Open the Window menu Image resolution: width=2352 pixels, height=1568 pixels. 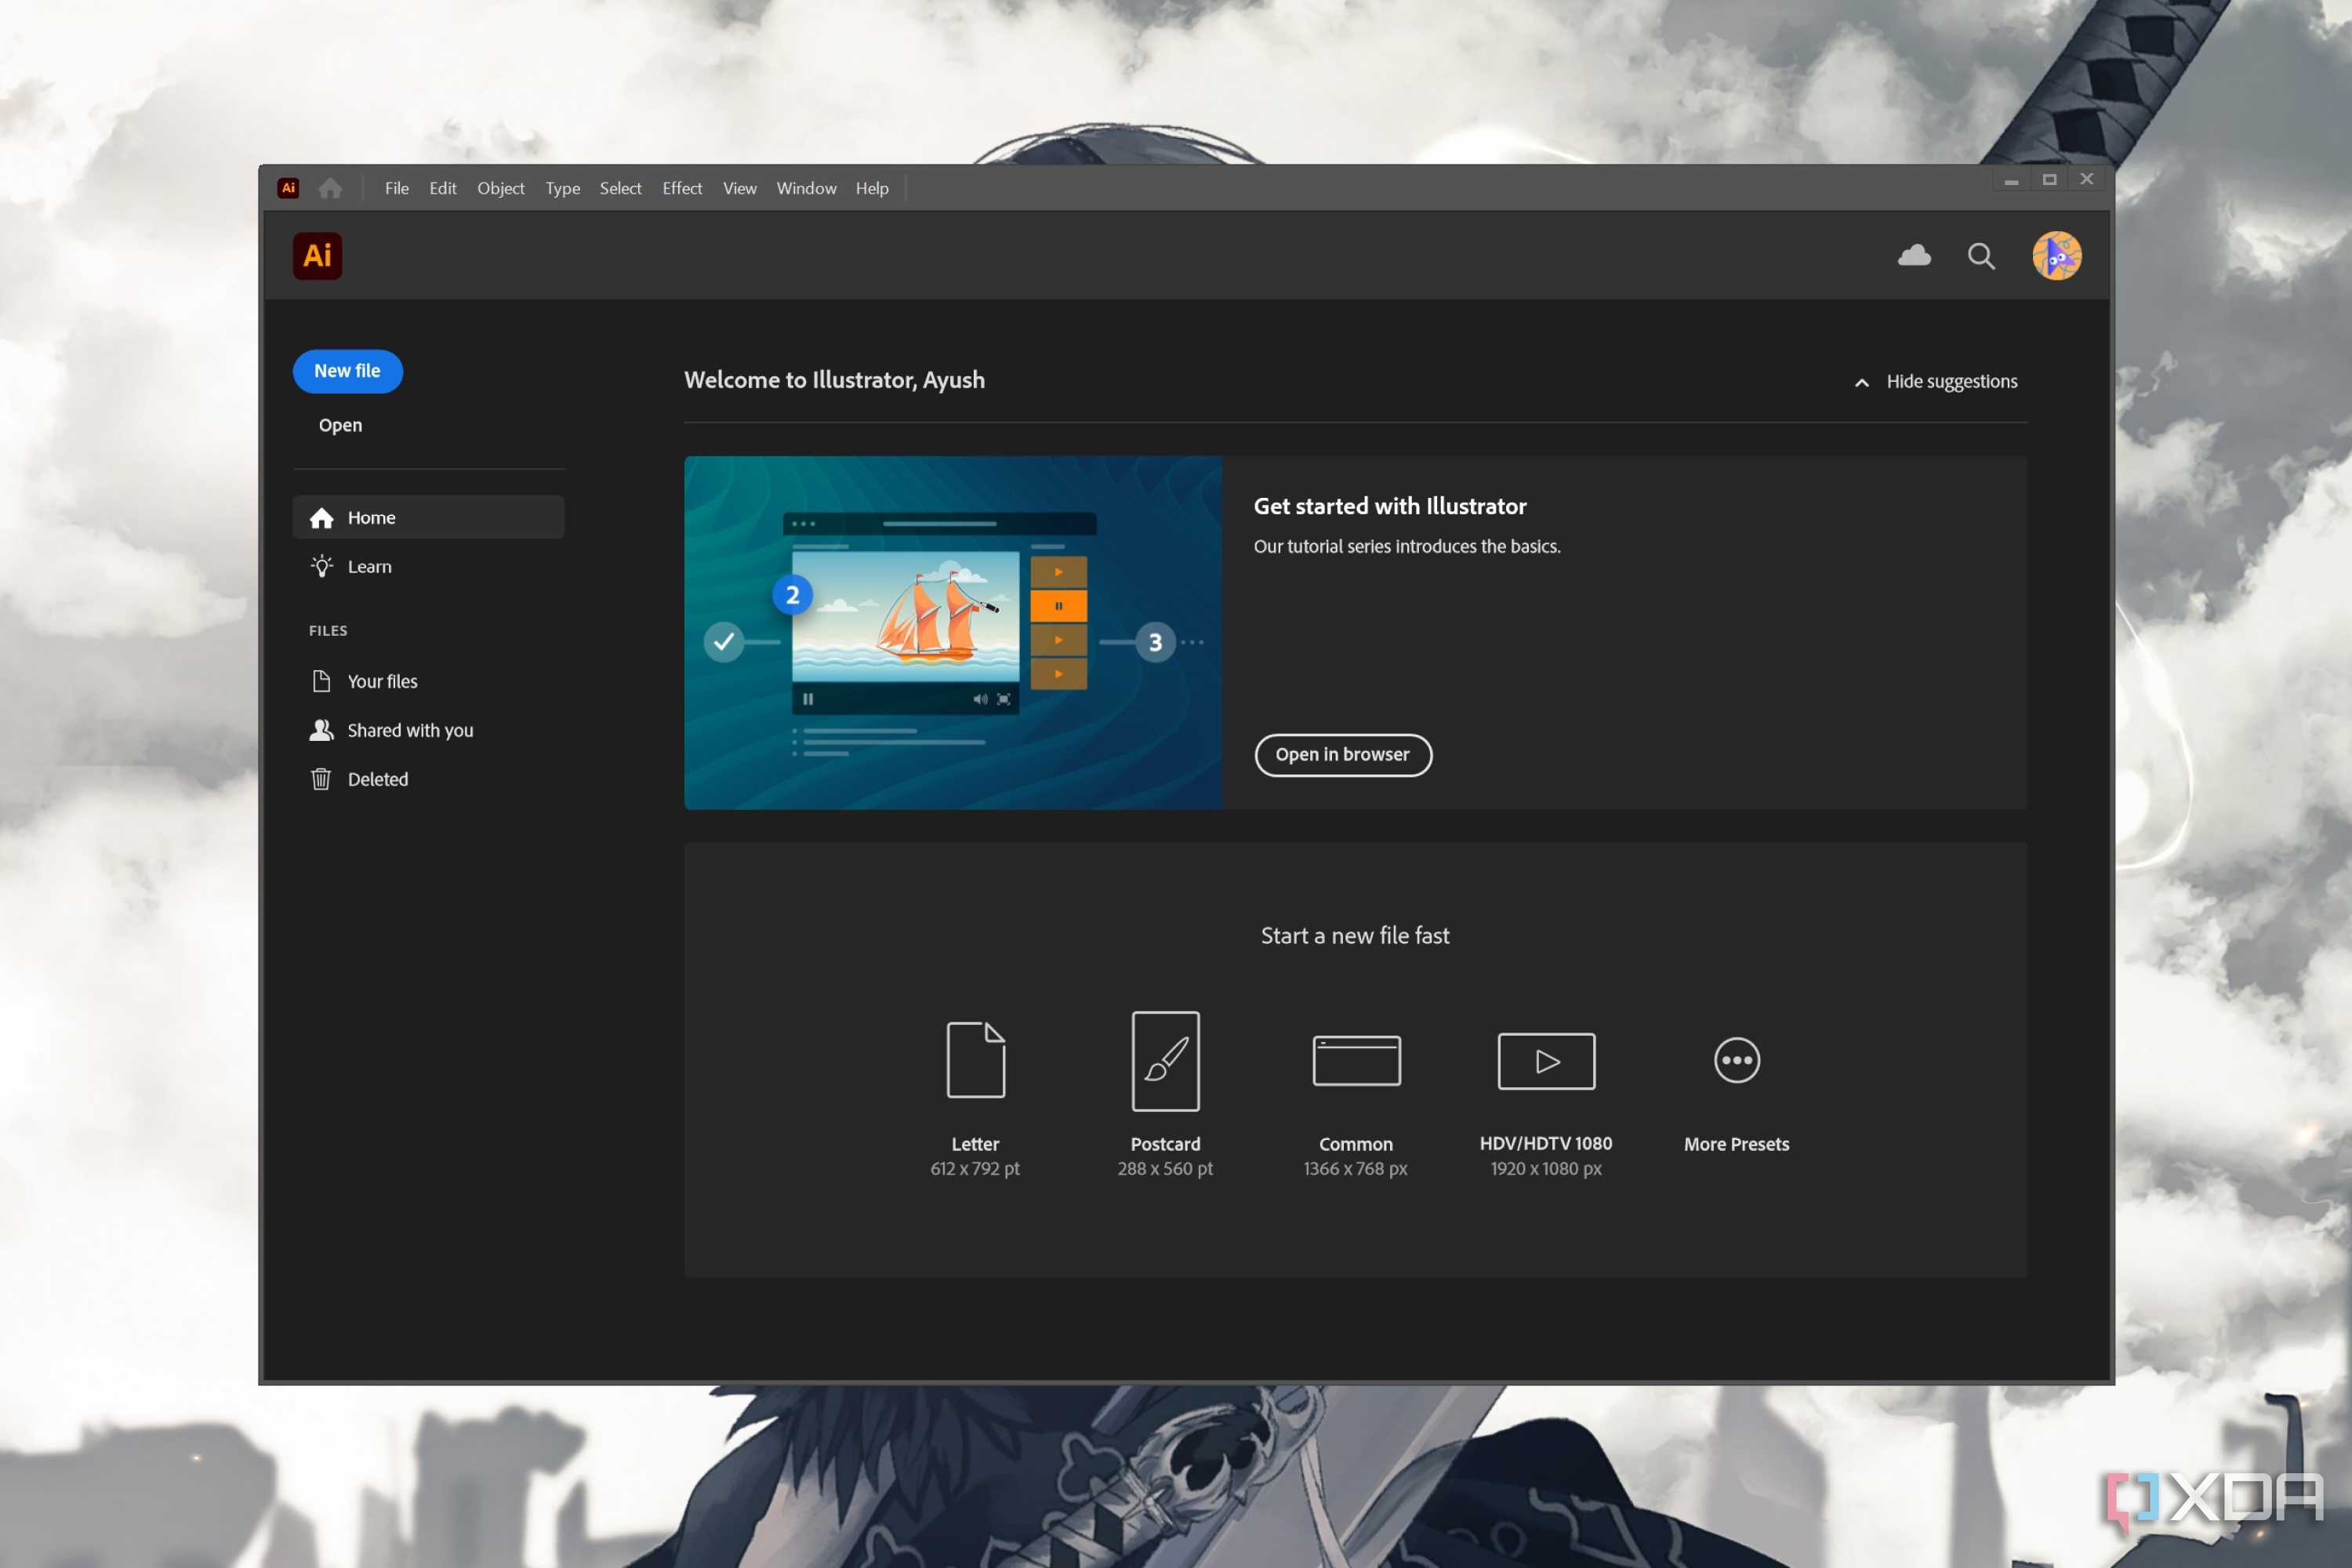coord(806,188)
